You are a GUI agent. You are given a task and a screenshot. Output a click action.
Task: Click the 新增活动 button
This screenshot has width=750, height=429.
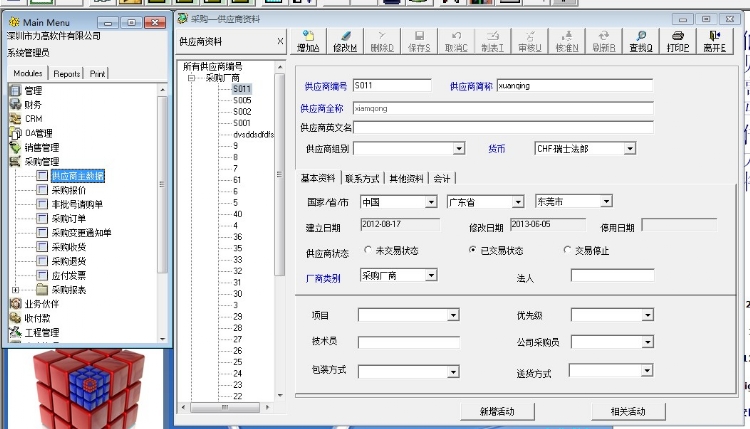[497, 411]
